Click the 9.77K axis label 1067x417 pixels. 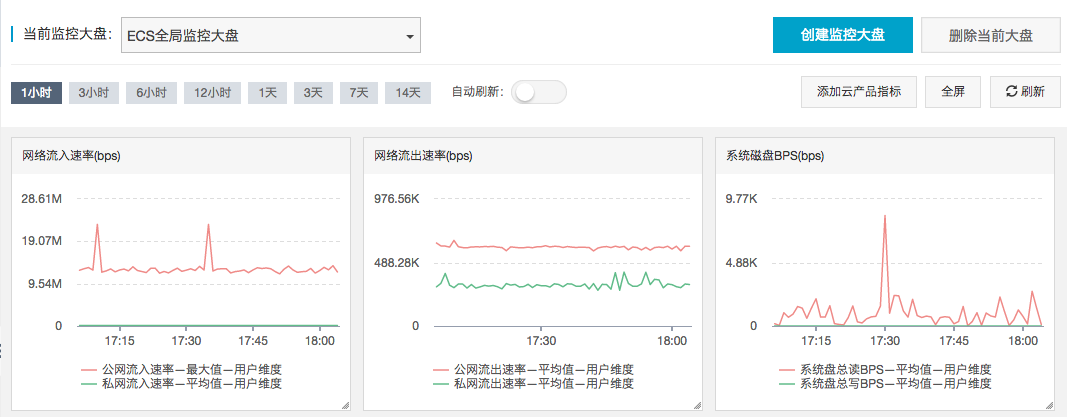coord(744,199)
